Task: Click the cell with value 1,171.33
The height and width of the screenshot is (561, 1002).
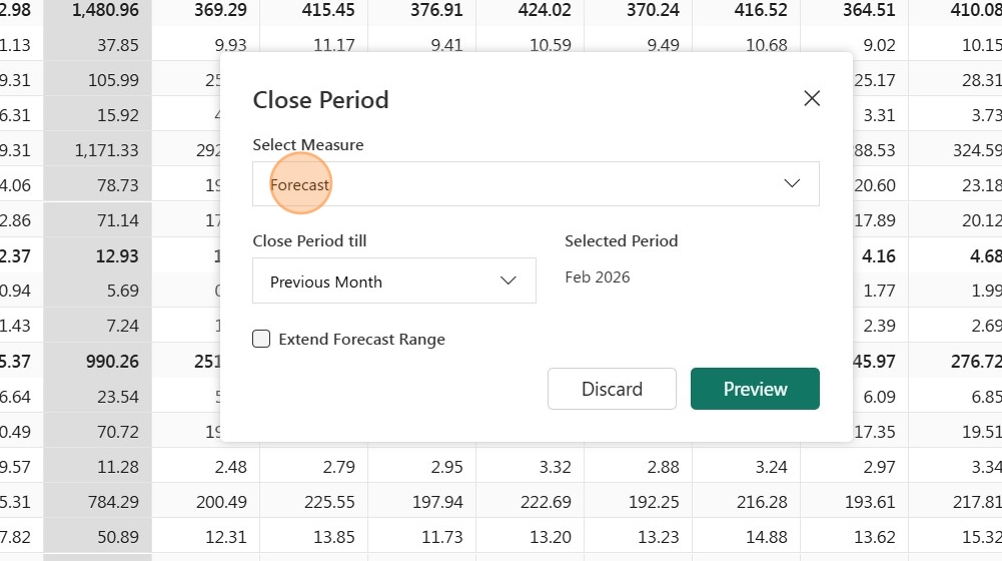Action: click(x=98, y=150)
